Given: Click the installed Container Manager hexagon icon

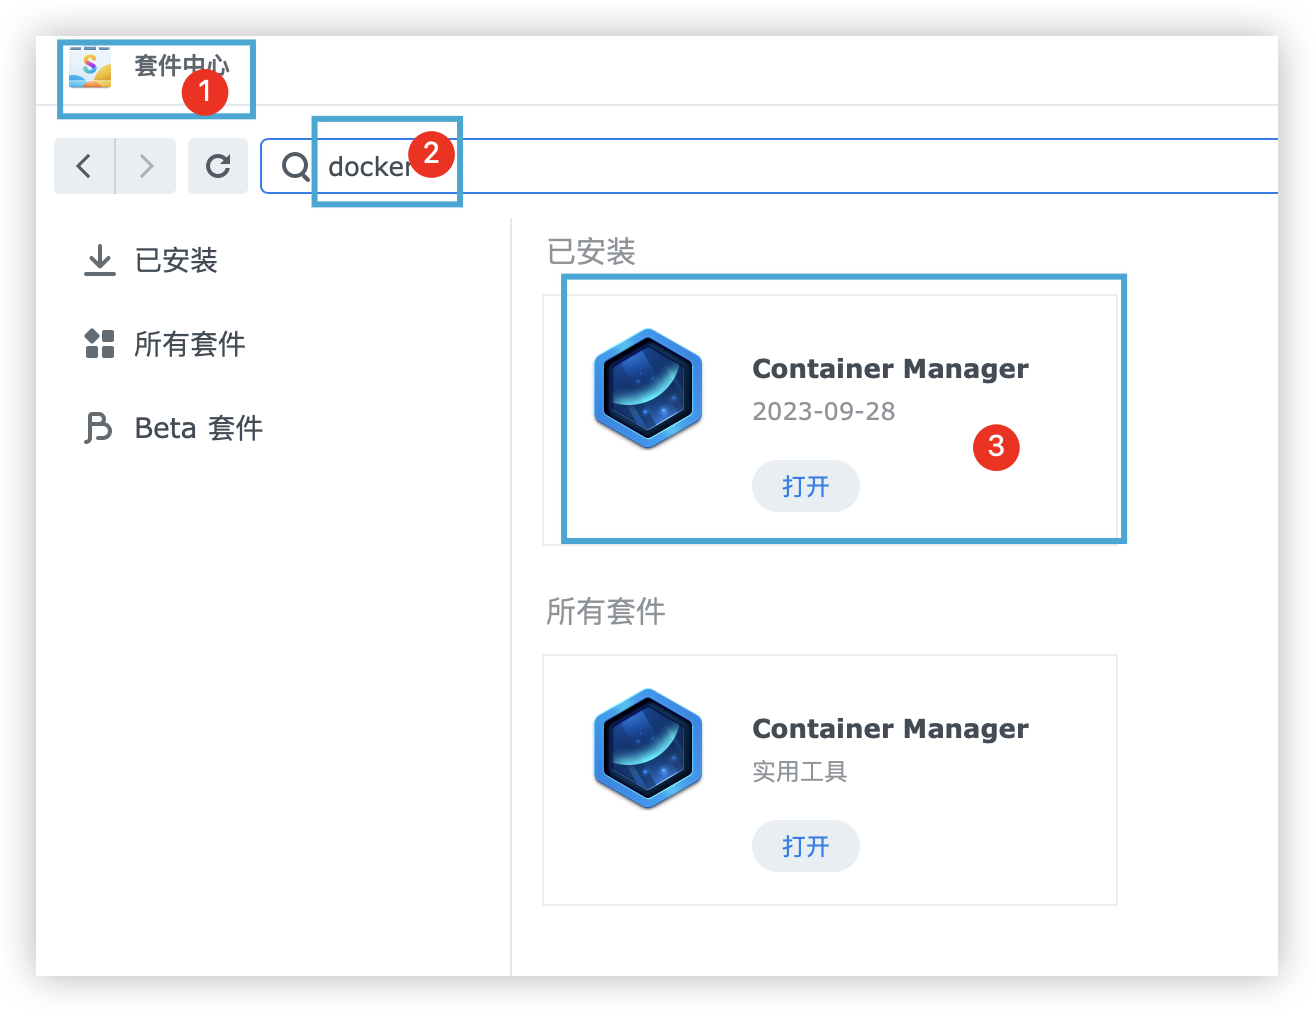Looking at the screenshot, I should (x=647, y=389).
